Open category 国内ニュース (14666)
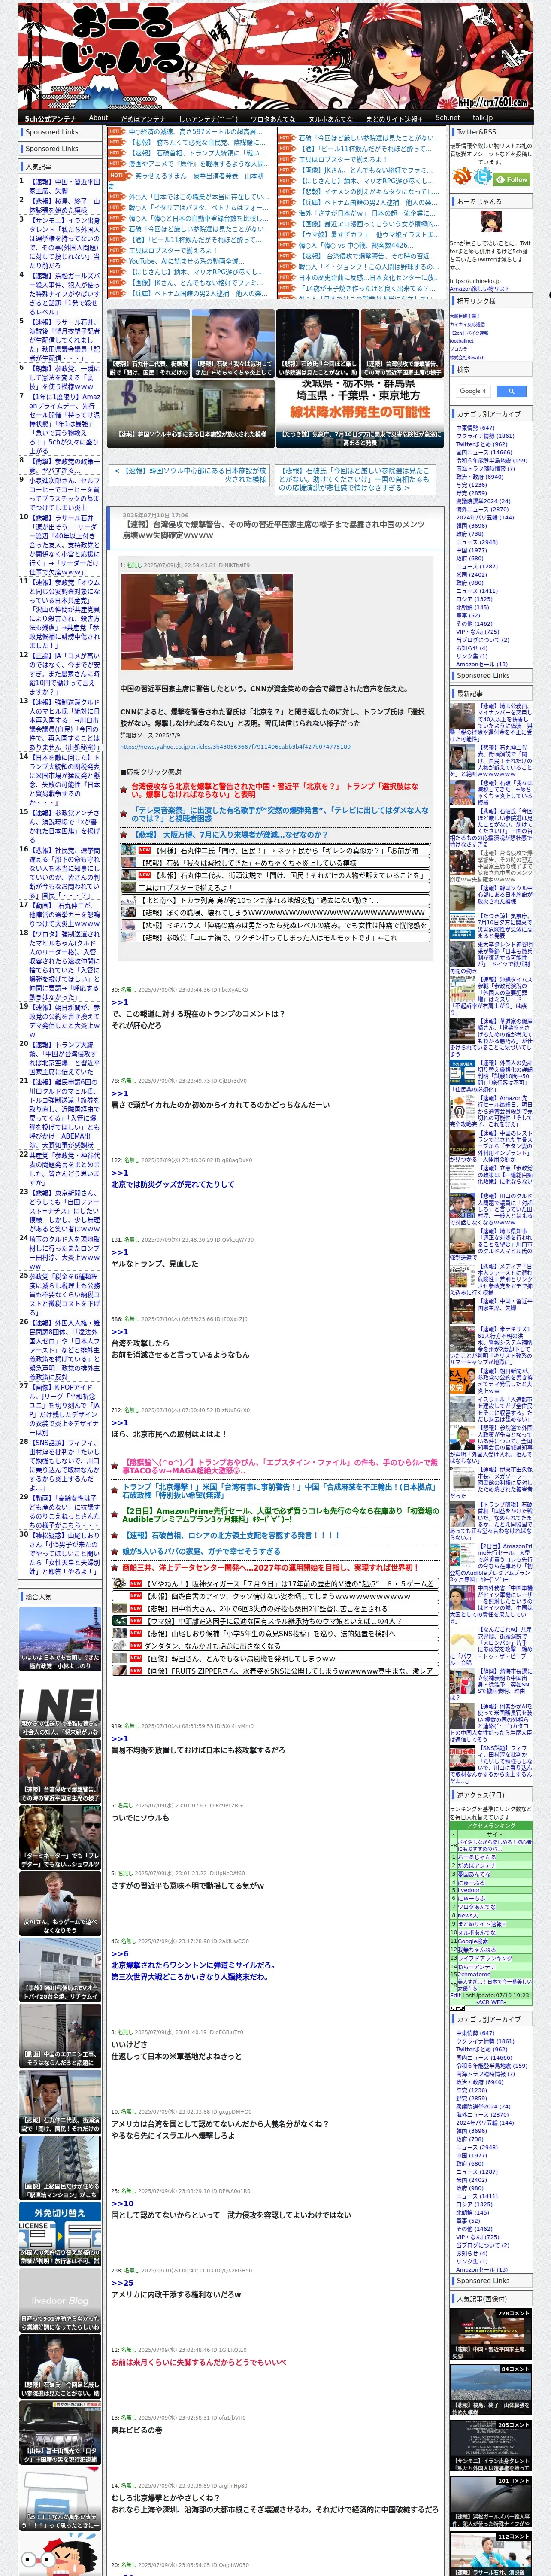 [484, 452]
